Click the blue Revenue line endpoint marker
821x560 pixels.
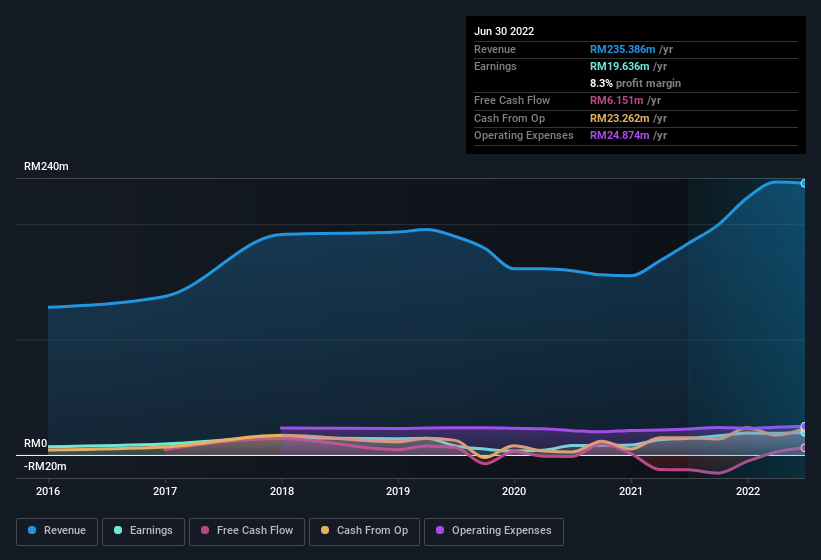click(803, 183)
